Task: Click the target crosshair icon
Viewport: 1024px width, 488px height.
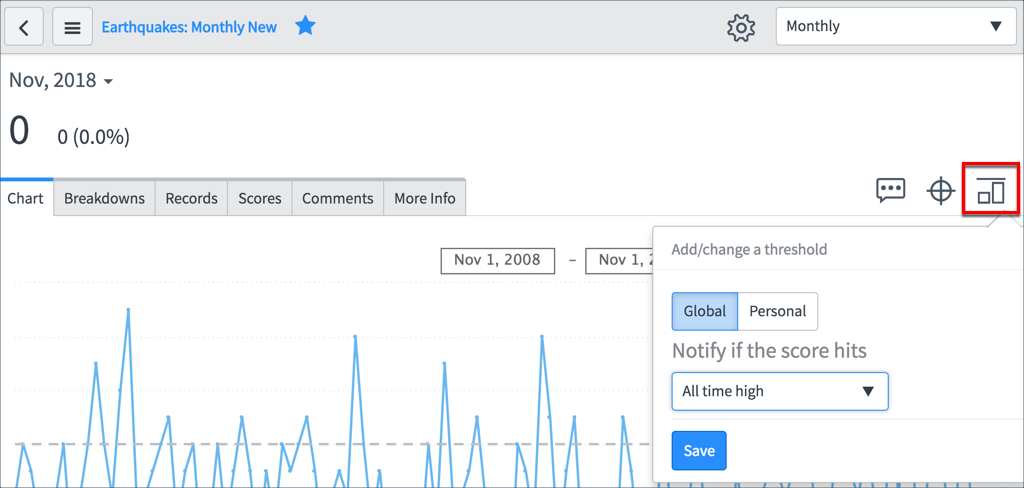Action: pyautogui.click(x=941, y=190)
